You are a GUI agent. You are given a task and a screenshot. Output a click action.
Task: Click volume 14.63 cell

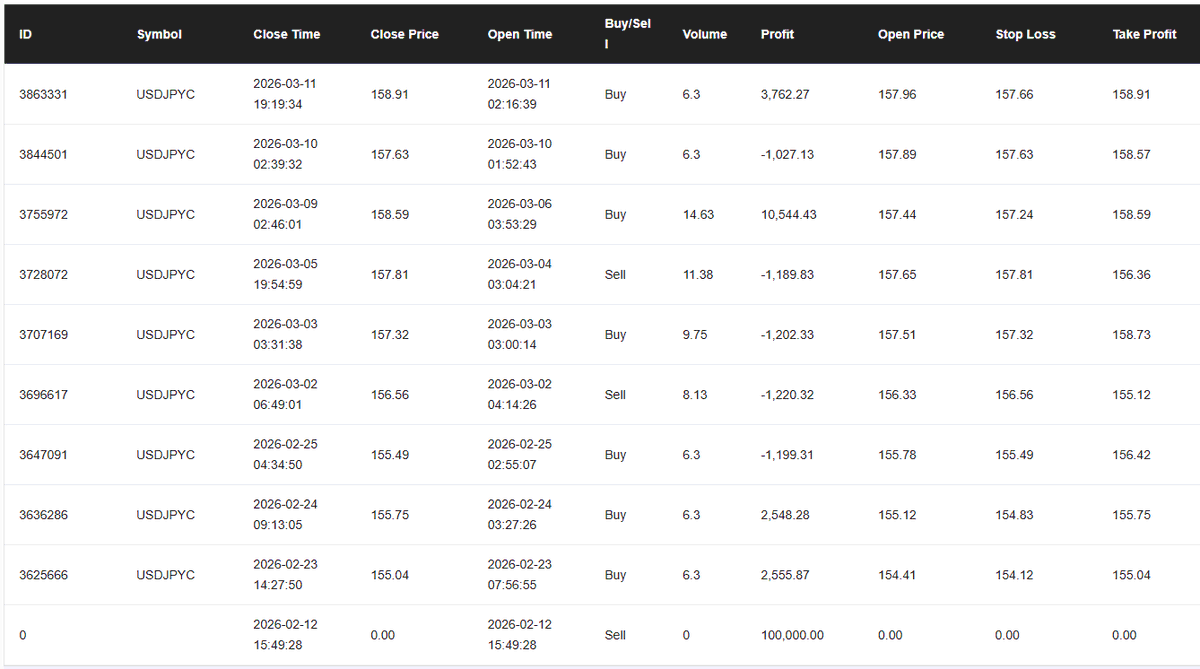pyautogui.click(x=698, y=214)
